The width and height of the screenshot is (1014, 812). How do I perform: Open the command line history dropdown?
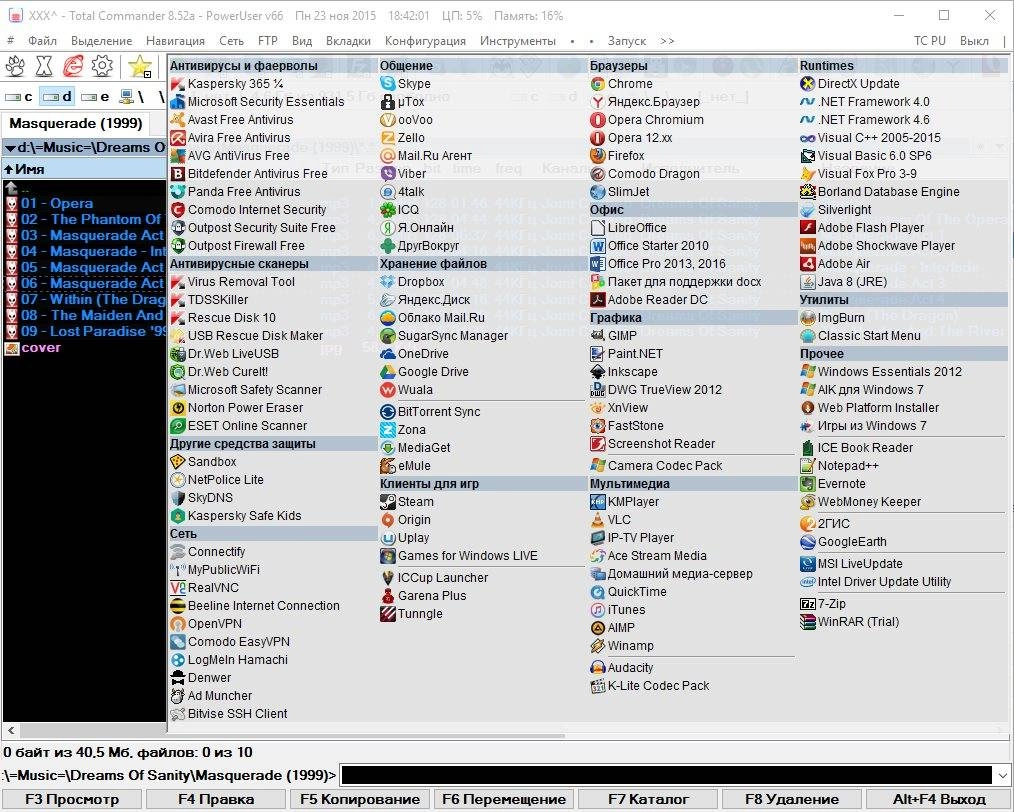[1002, 775]
